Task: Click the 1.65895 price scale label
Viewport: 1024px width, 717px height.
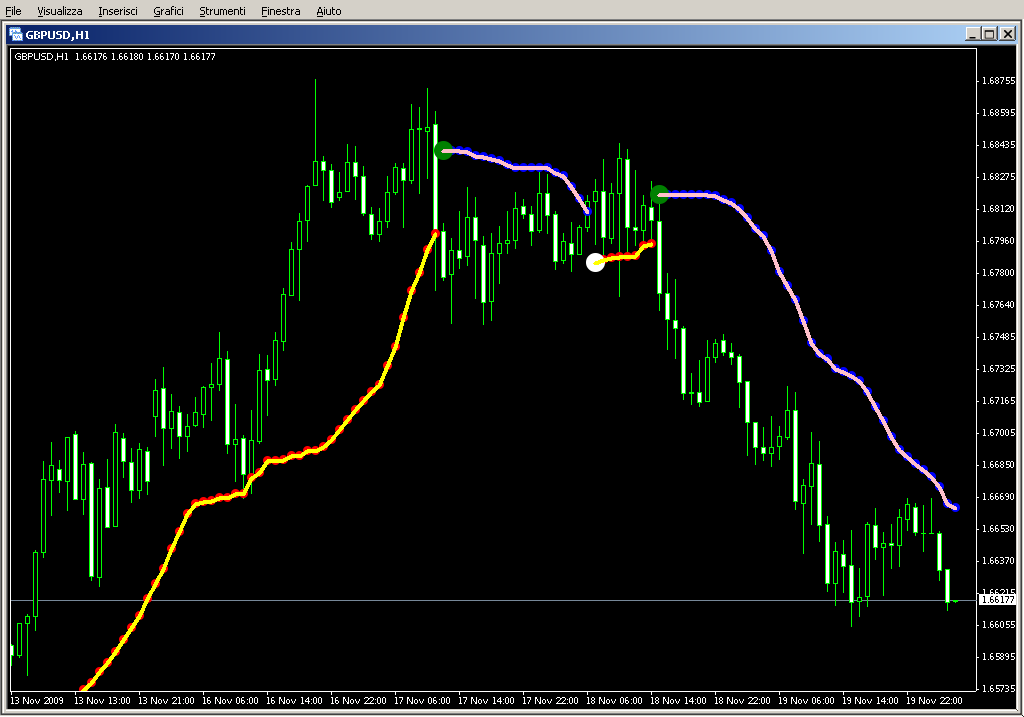Action: [999, 657]
